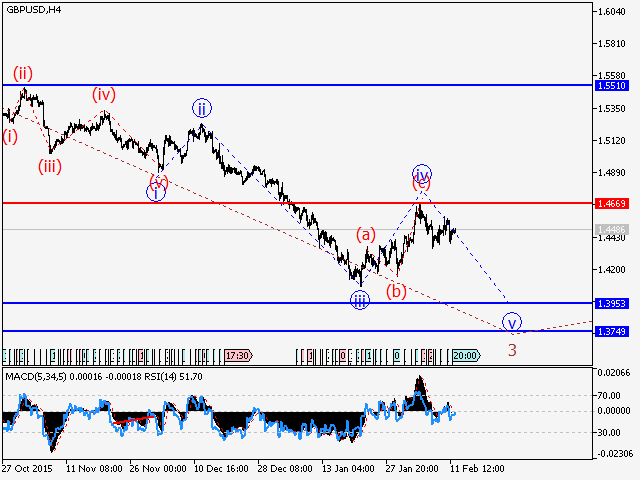Select the red (iv) wave label
The image size is (640, 480).
click(x=104, y=95)
